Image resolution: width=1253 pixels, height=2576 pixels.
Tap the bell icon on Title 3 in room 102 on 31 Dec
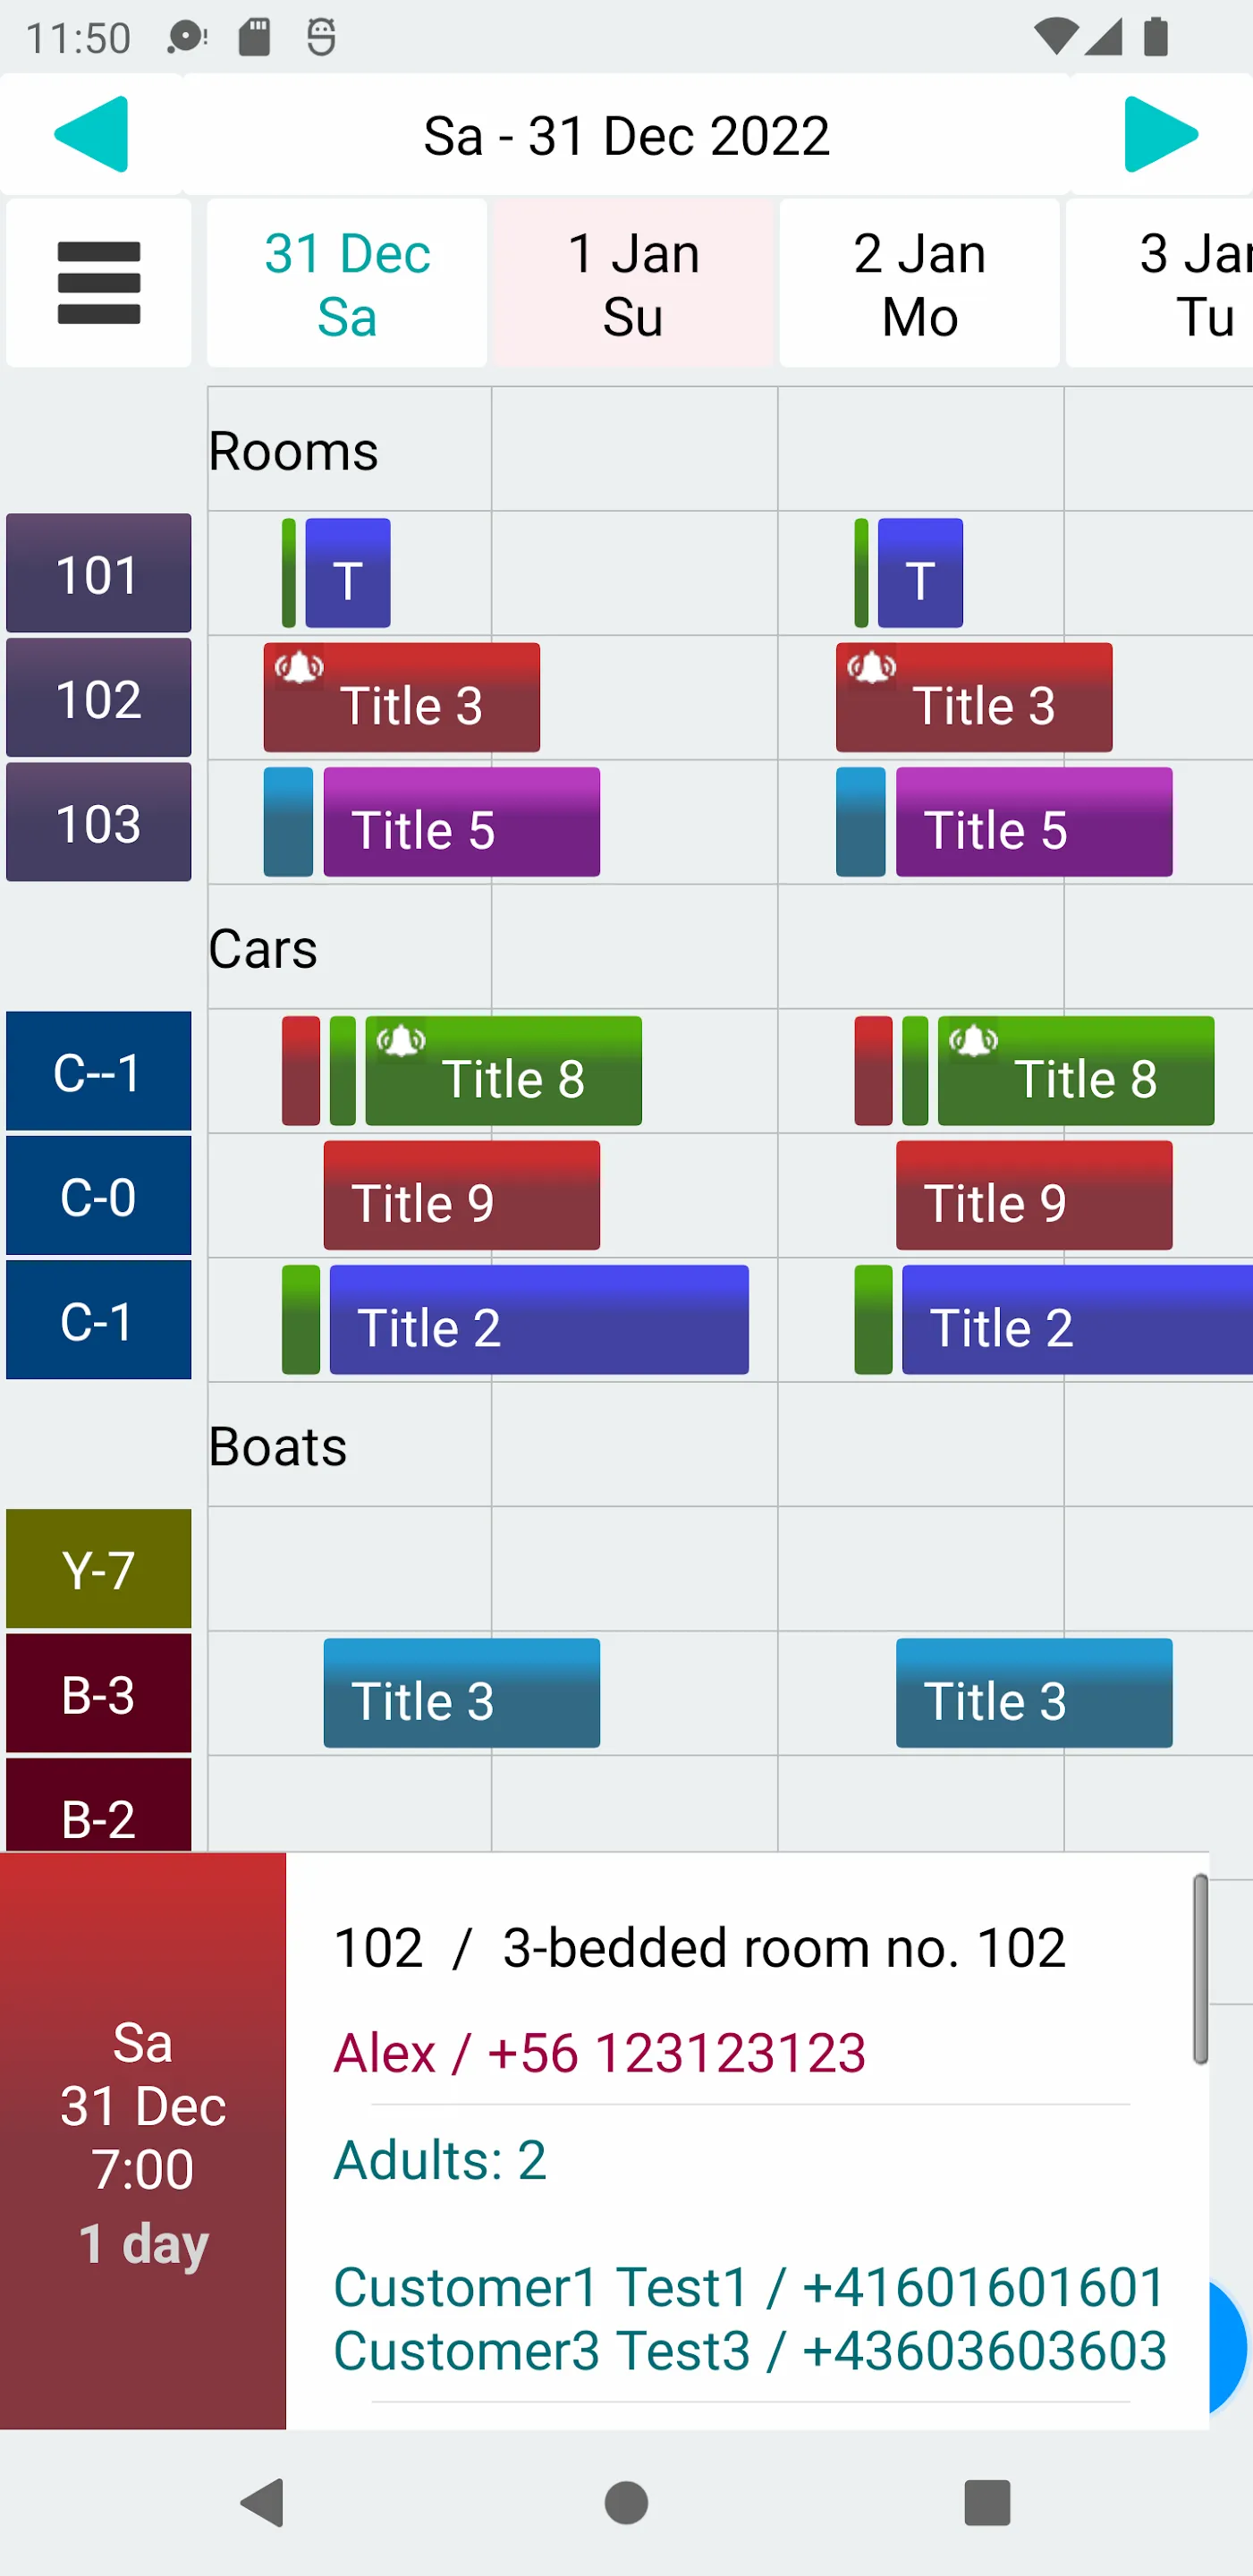pos(299,667)
